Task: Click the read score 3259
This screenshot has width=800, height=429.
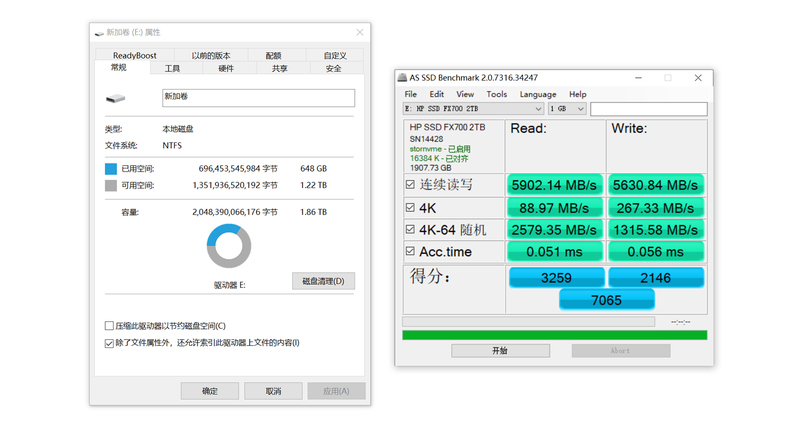Action: coord(557,278)
